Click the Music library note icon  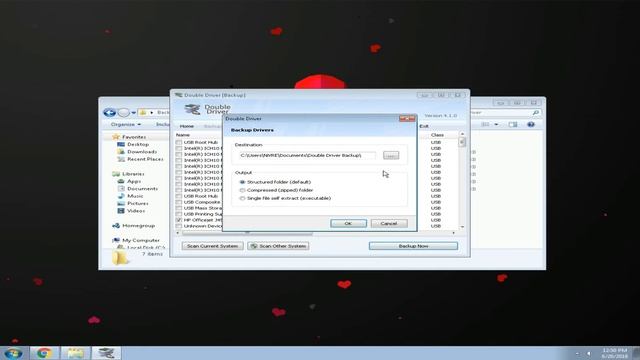pyautogui.click(x=121, y=196)
